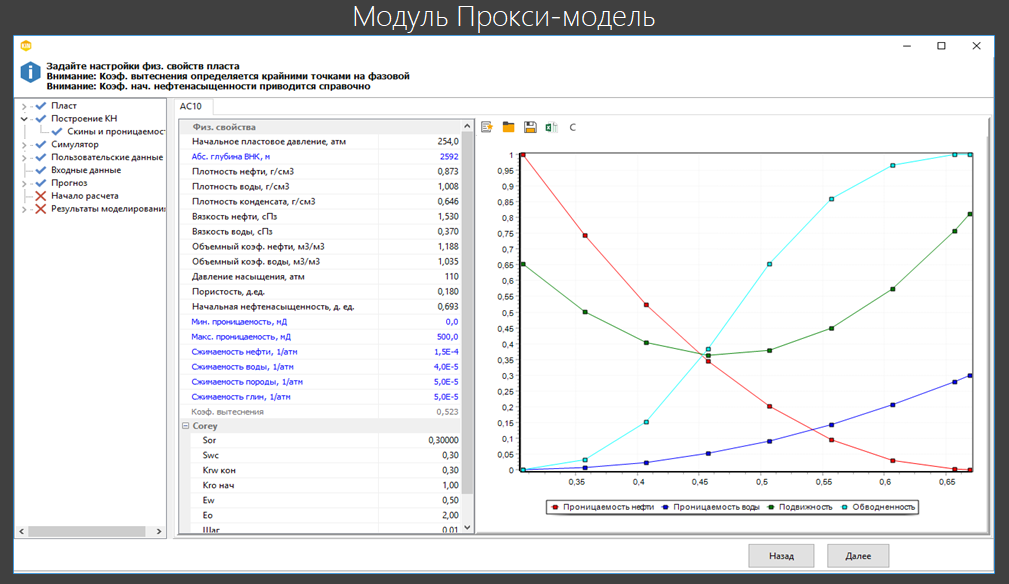The image size is (1009, 584).
Task: Select Построение КН in tree
Action: click(x=84, y=118)
